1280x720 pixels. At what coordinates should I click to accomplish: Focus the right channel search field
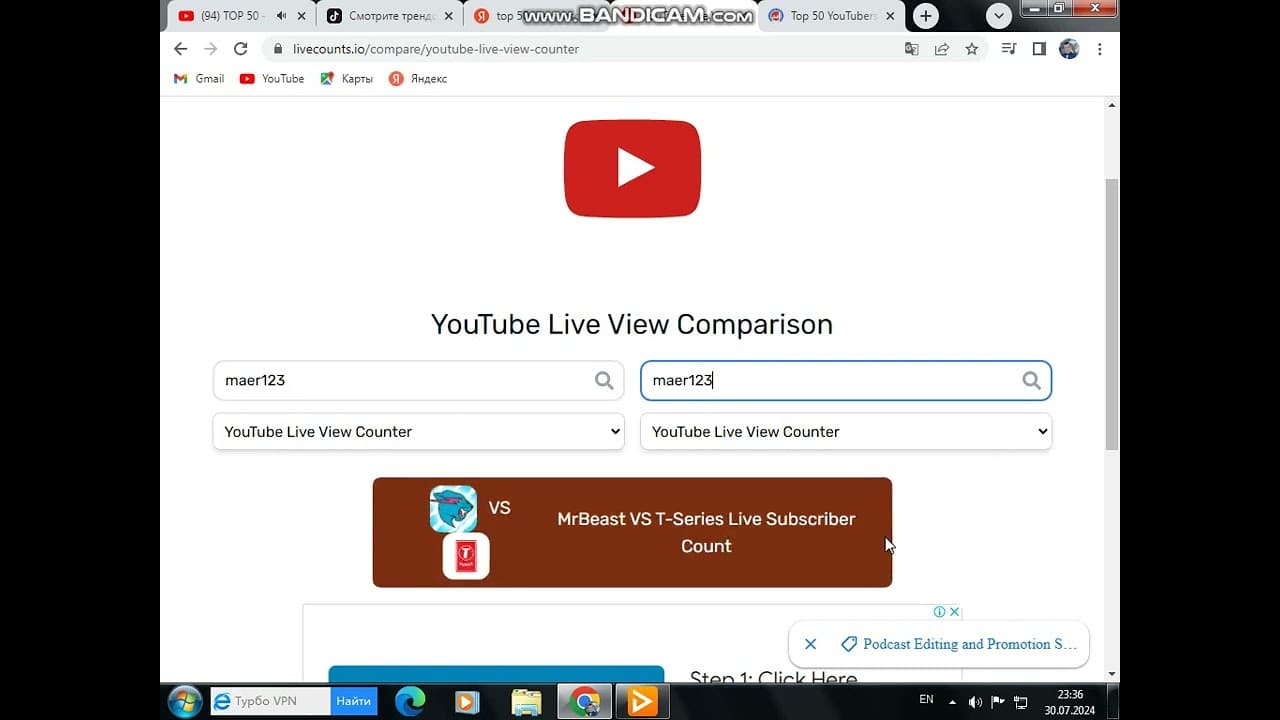pyautogui.click(x=846, y=380)
